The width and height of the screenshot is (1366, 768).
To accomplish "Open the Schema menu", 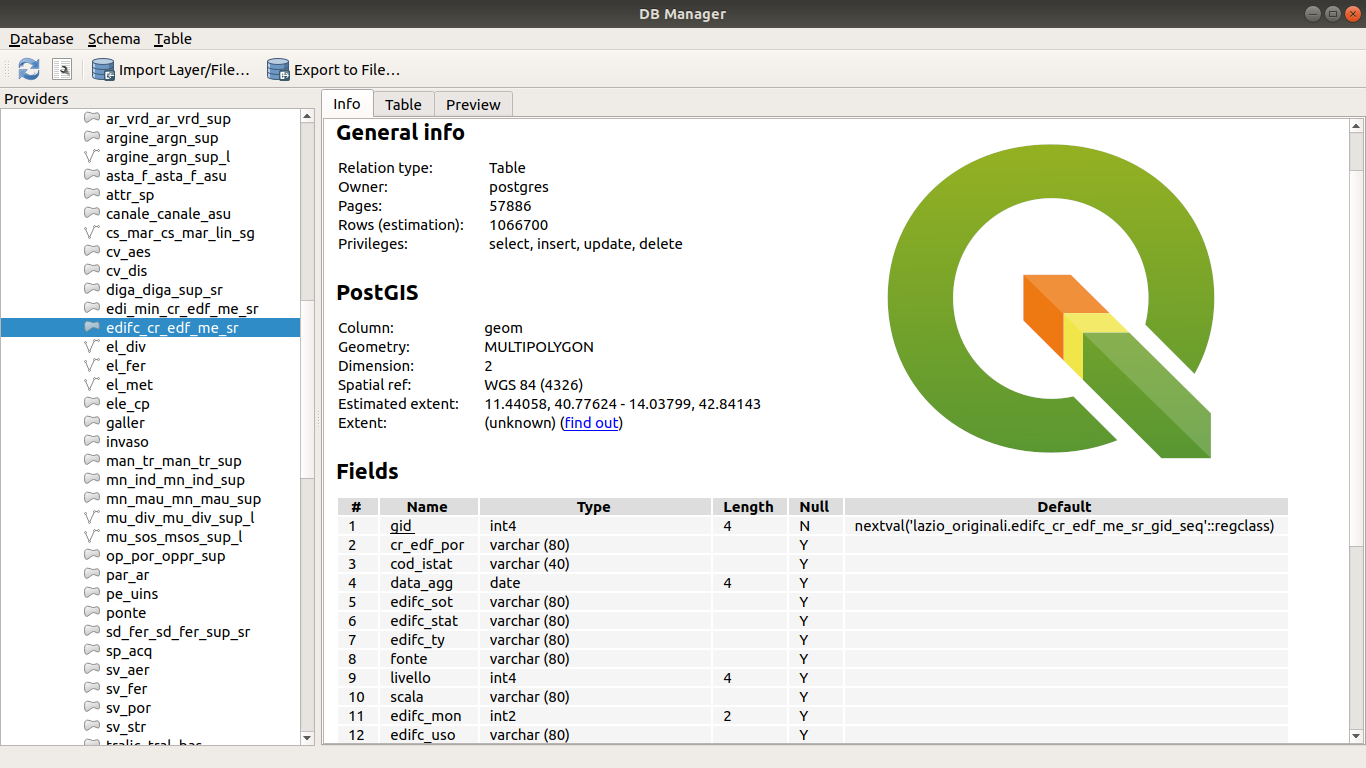I will [x=114, y=39].
